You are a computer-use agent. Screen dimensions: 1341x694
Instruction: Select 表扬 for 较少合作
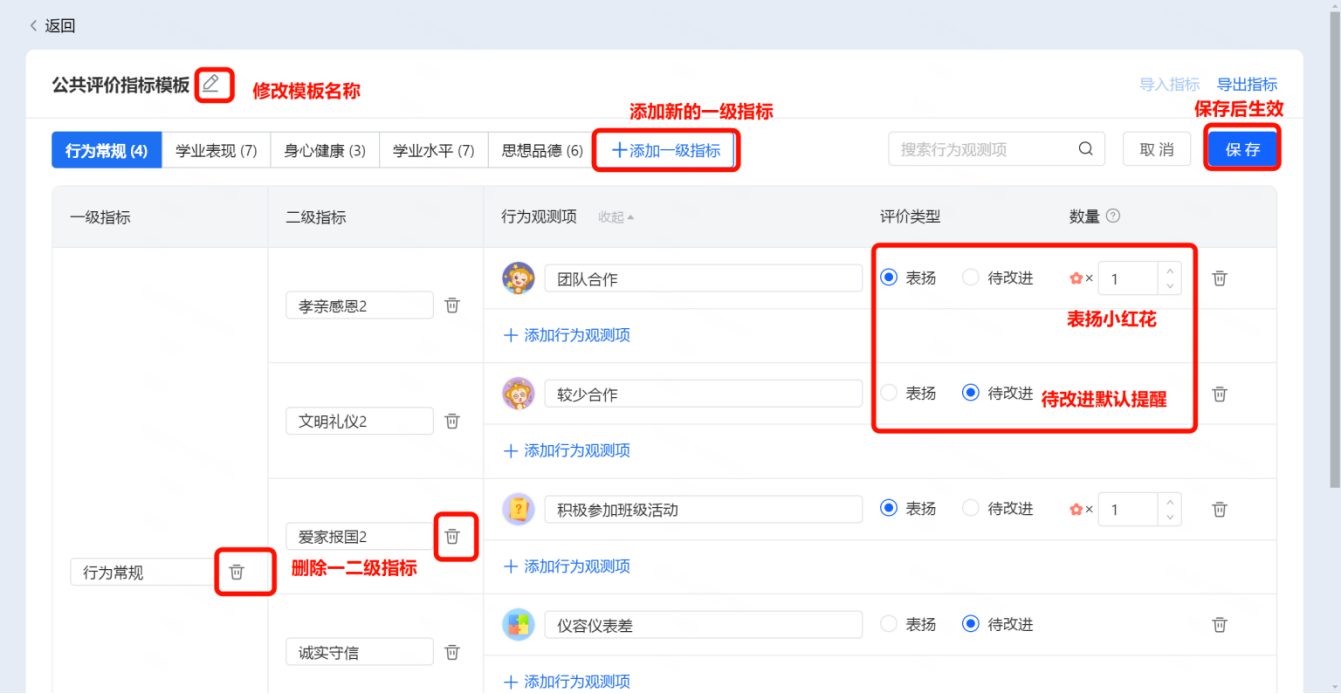pos(889,393)
